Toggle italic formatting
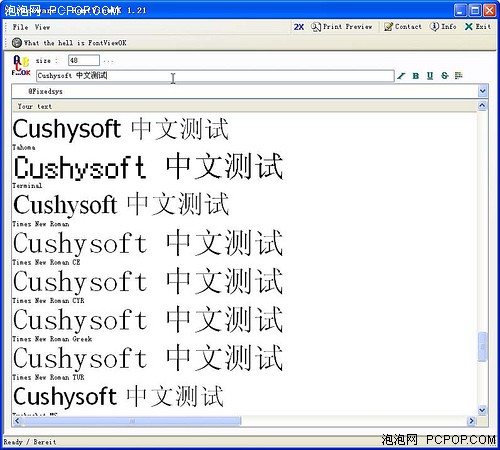The height and width of the screenshot is (450, 500). (401, 76)
